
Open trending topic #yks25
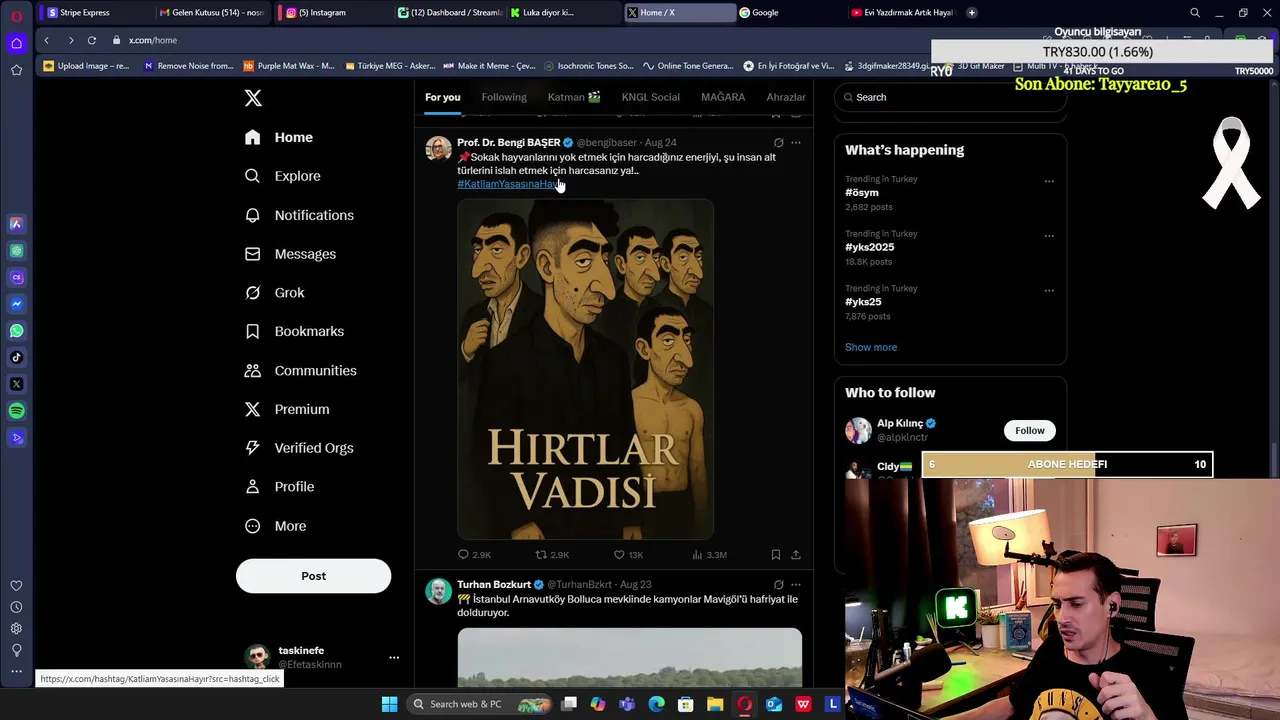tap(863, 302)
